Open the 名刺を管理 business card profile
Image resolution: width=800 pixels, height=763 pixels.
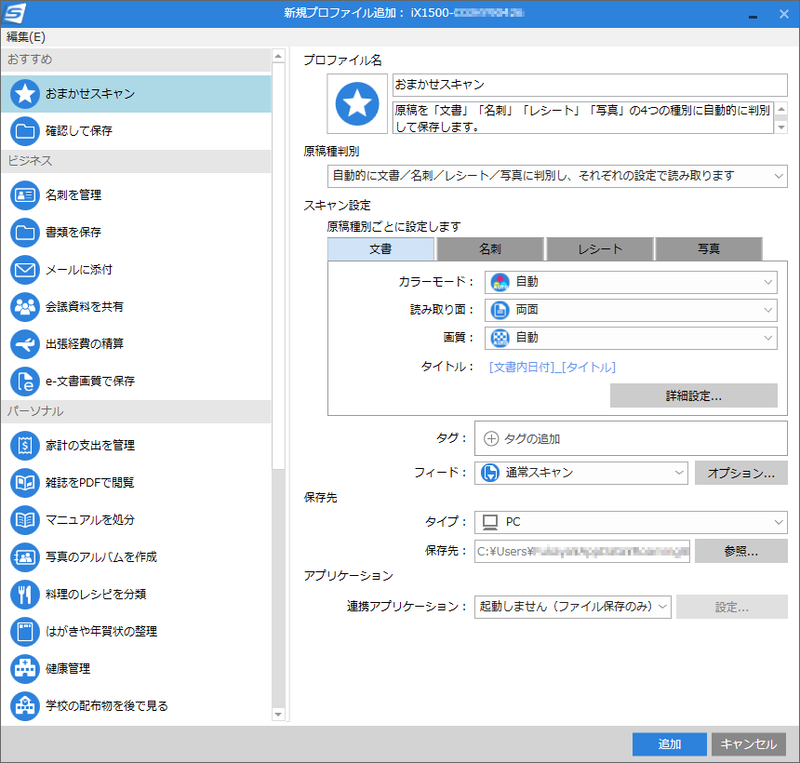pos(25,195)
